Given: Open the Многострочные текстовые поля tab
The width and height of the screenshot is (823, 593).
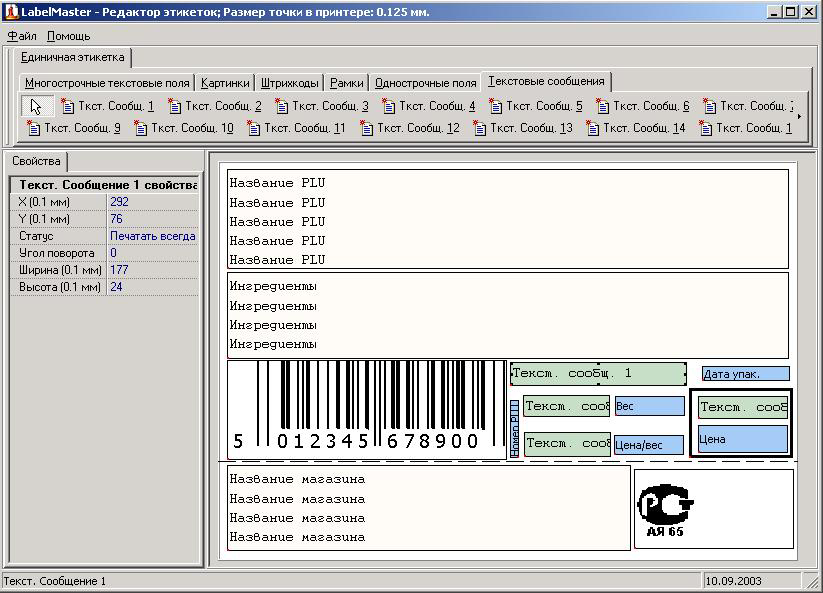Looking at the screenshot, I should tap(107, 83).
